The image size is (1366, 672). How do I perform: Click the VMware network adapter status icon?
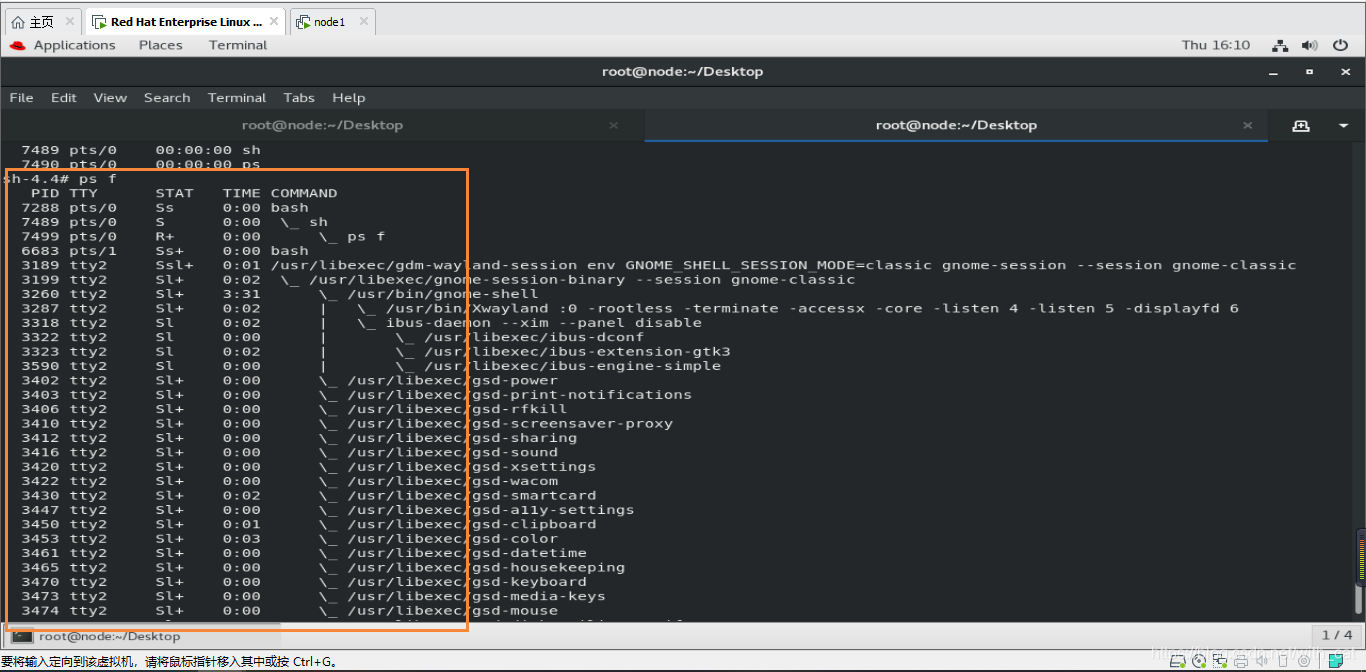point(1219,661)
